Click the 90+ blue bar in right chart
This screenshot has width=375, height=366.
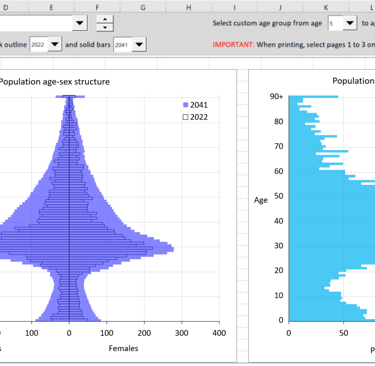click(313, 97)
